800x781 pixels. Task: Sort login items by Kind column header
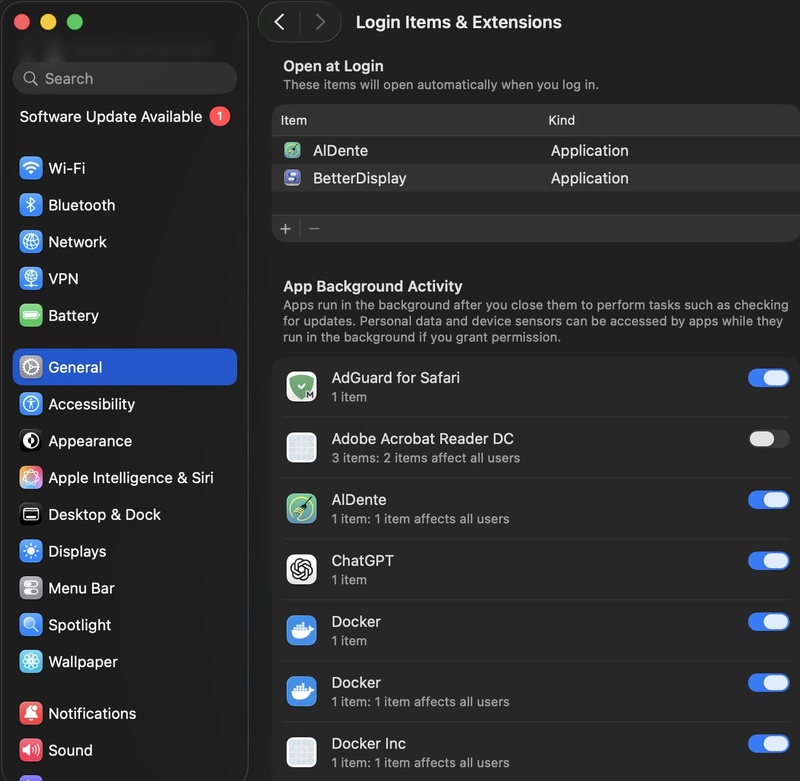(x=561, y=120)
